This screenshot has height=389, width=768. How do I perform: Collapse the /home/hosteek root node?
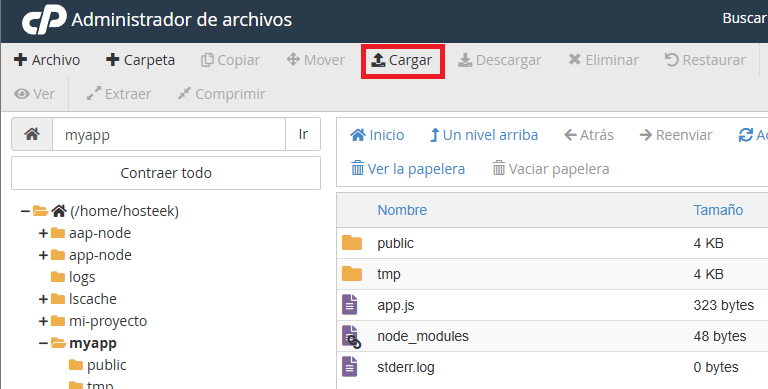pos(25,211)
